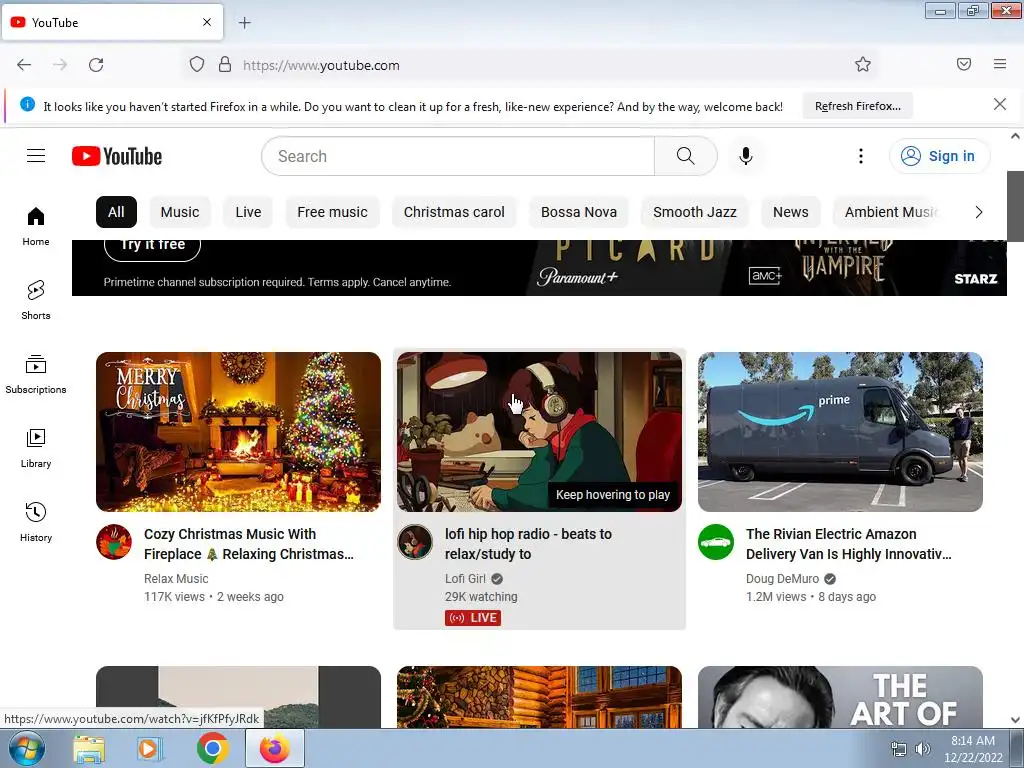Click volume speaker in system tray
The width and height of the screenshot is (1024, 768).
[x=922, y=750]
